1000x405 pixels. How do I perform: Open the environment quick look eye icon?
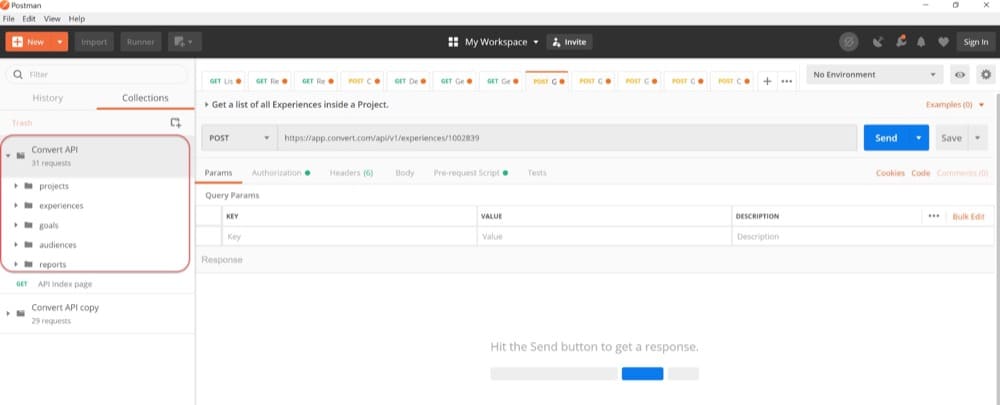point(960,75)
